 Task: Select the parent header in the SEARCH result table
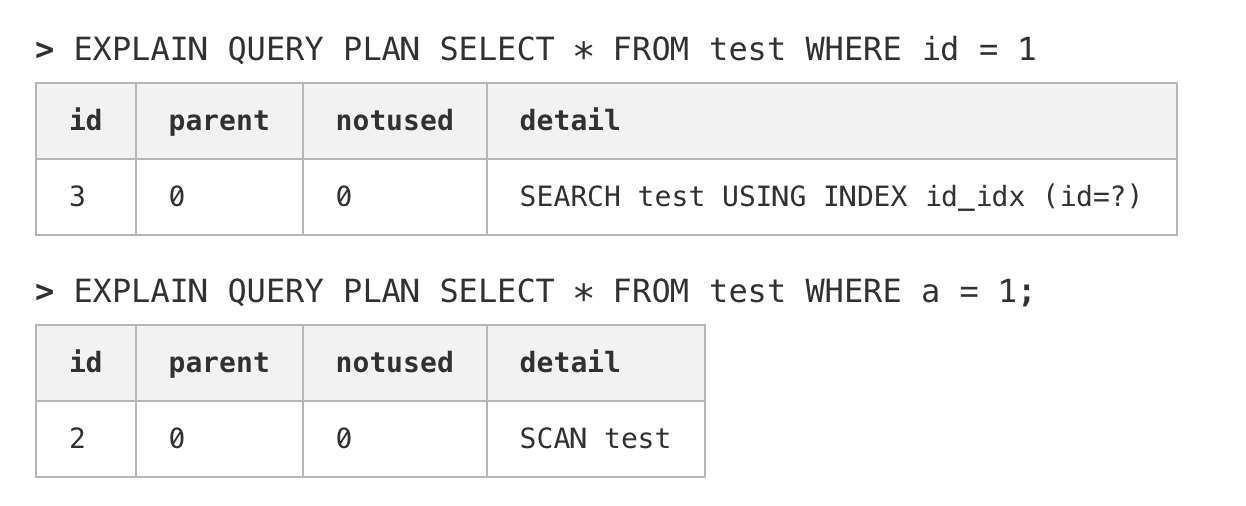click(x=219, y=121)
